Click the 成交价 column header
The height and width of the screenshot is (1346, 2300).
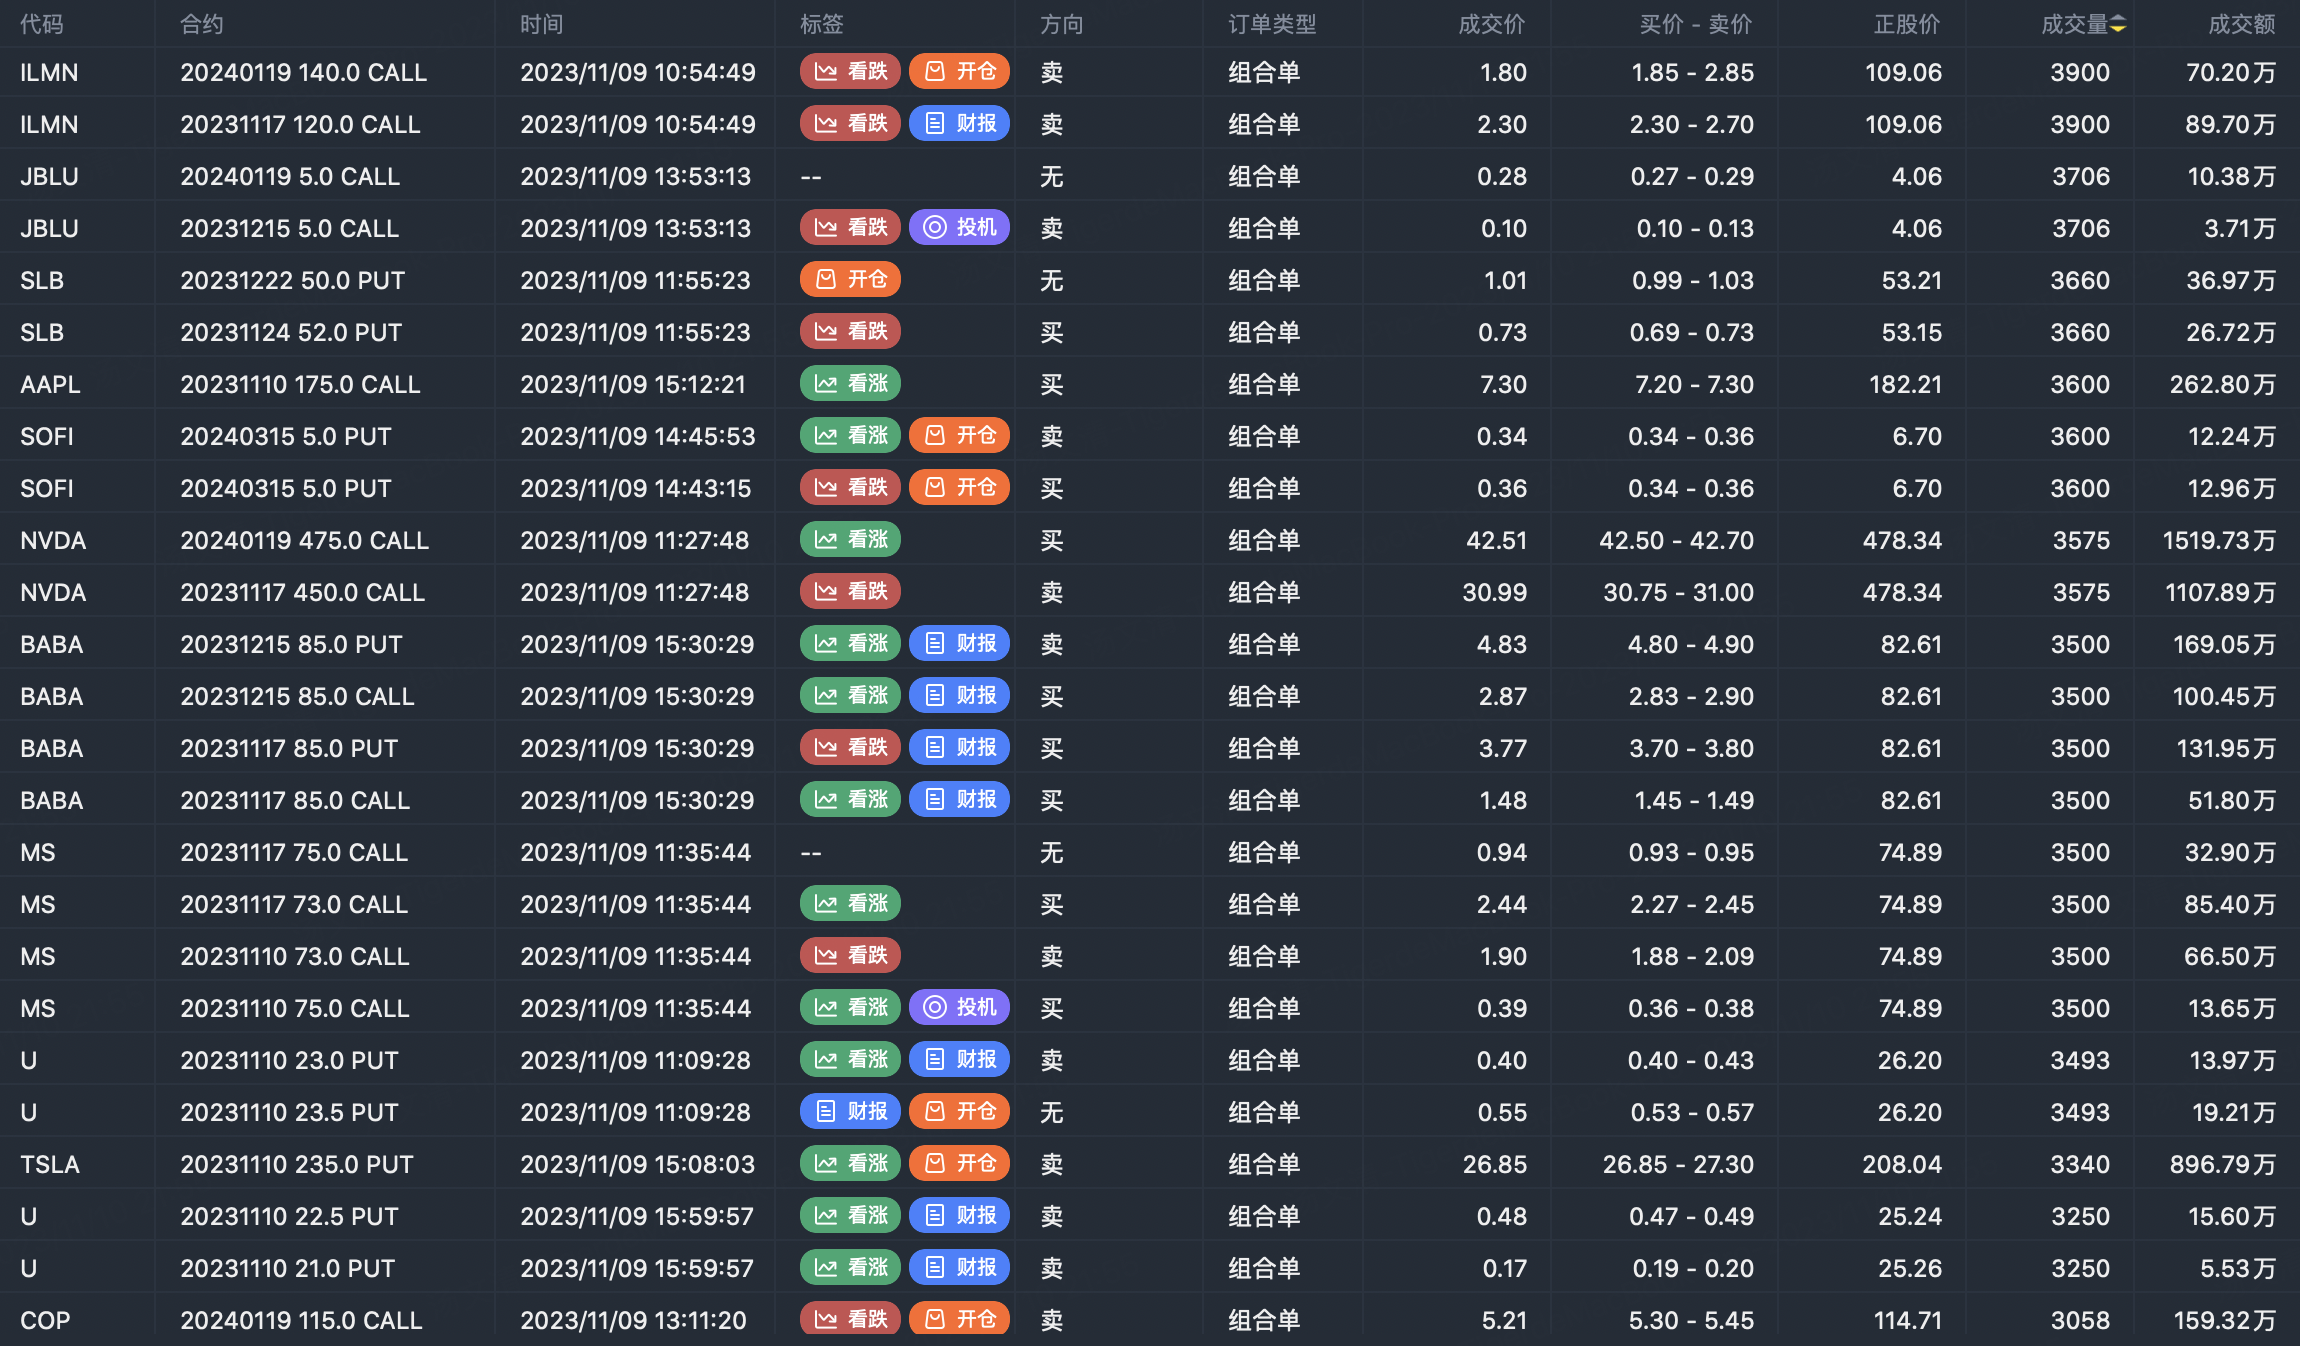[x=1492, y=24]
